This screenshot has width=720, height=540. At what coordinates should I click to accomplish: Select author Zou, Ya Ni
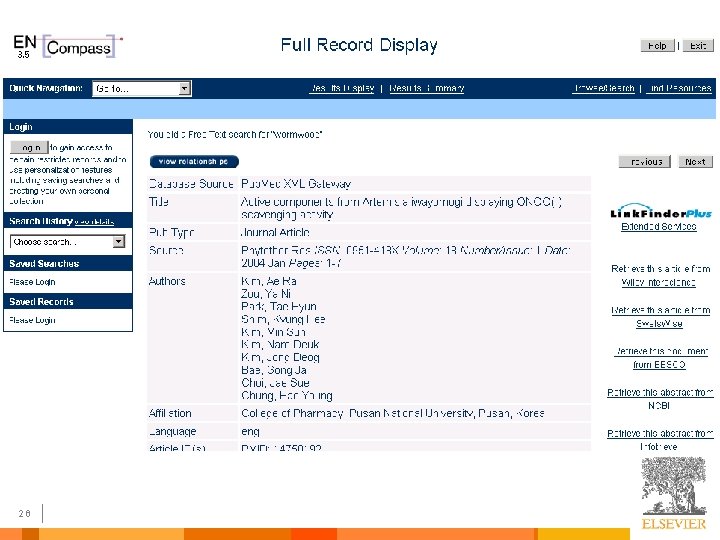click(266, 294)
